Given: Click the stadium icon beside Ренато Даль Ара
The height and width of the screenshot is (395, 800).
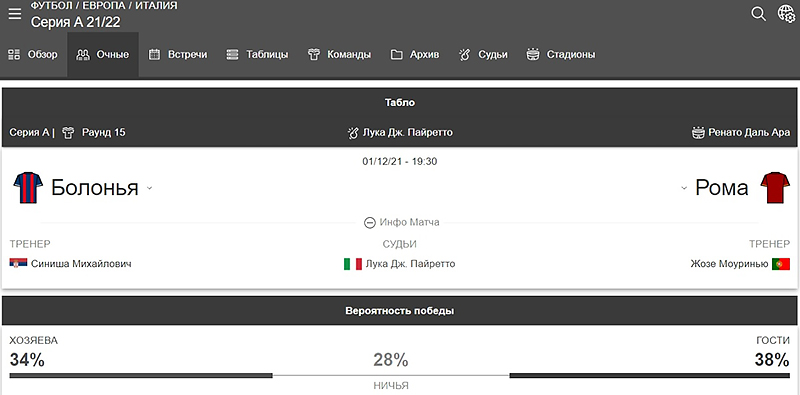Looking at the screenshot, I should [x=697, y=133].
